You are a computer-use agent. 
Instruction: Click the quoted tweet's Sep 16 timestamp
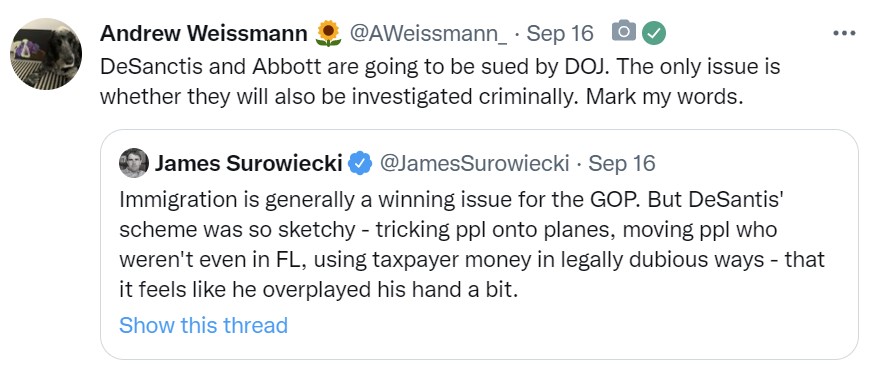(622, 163)
